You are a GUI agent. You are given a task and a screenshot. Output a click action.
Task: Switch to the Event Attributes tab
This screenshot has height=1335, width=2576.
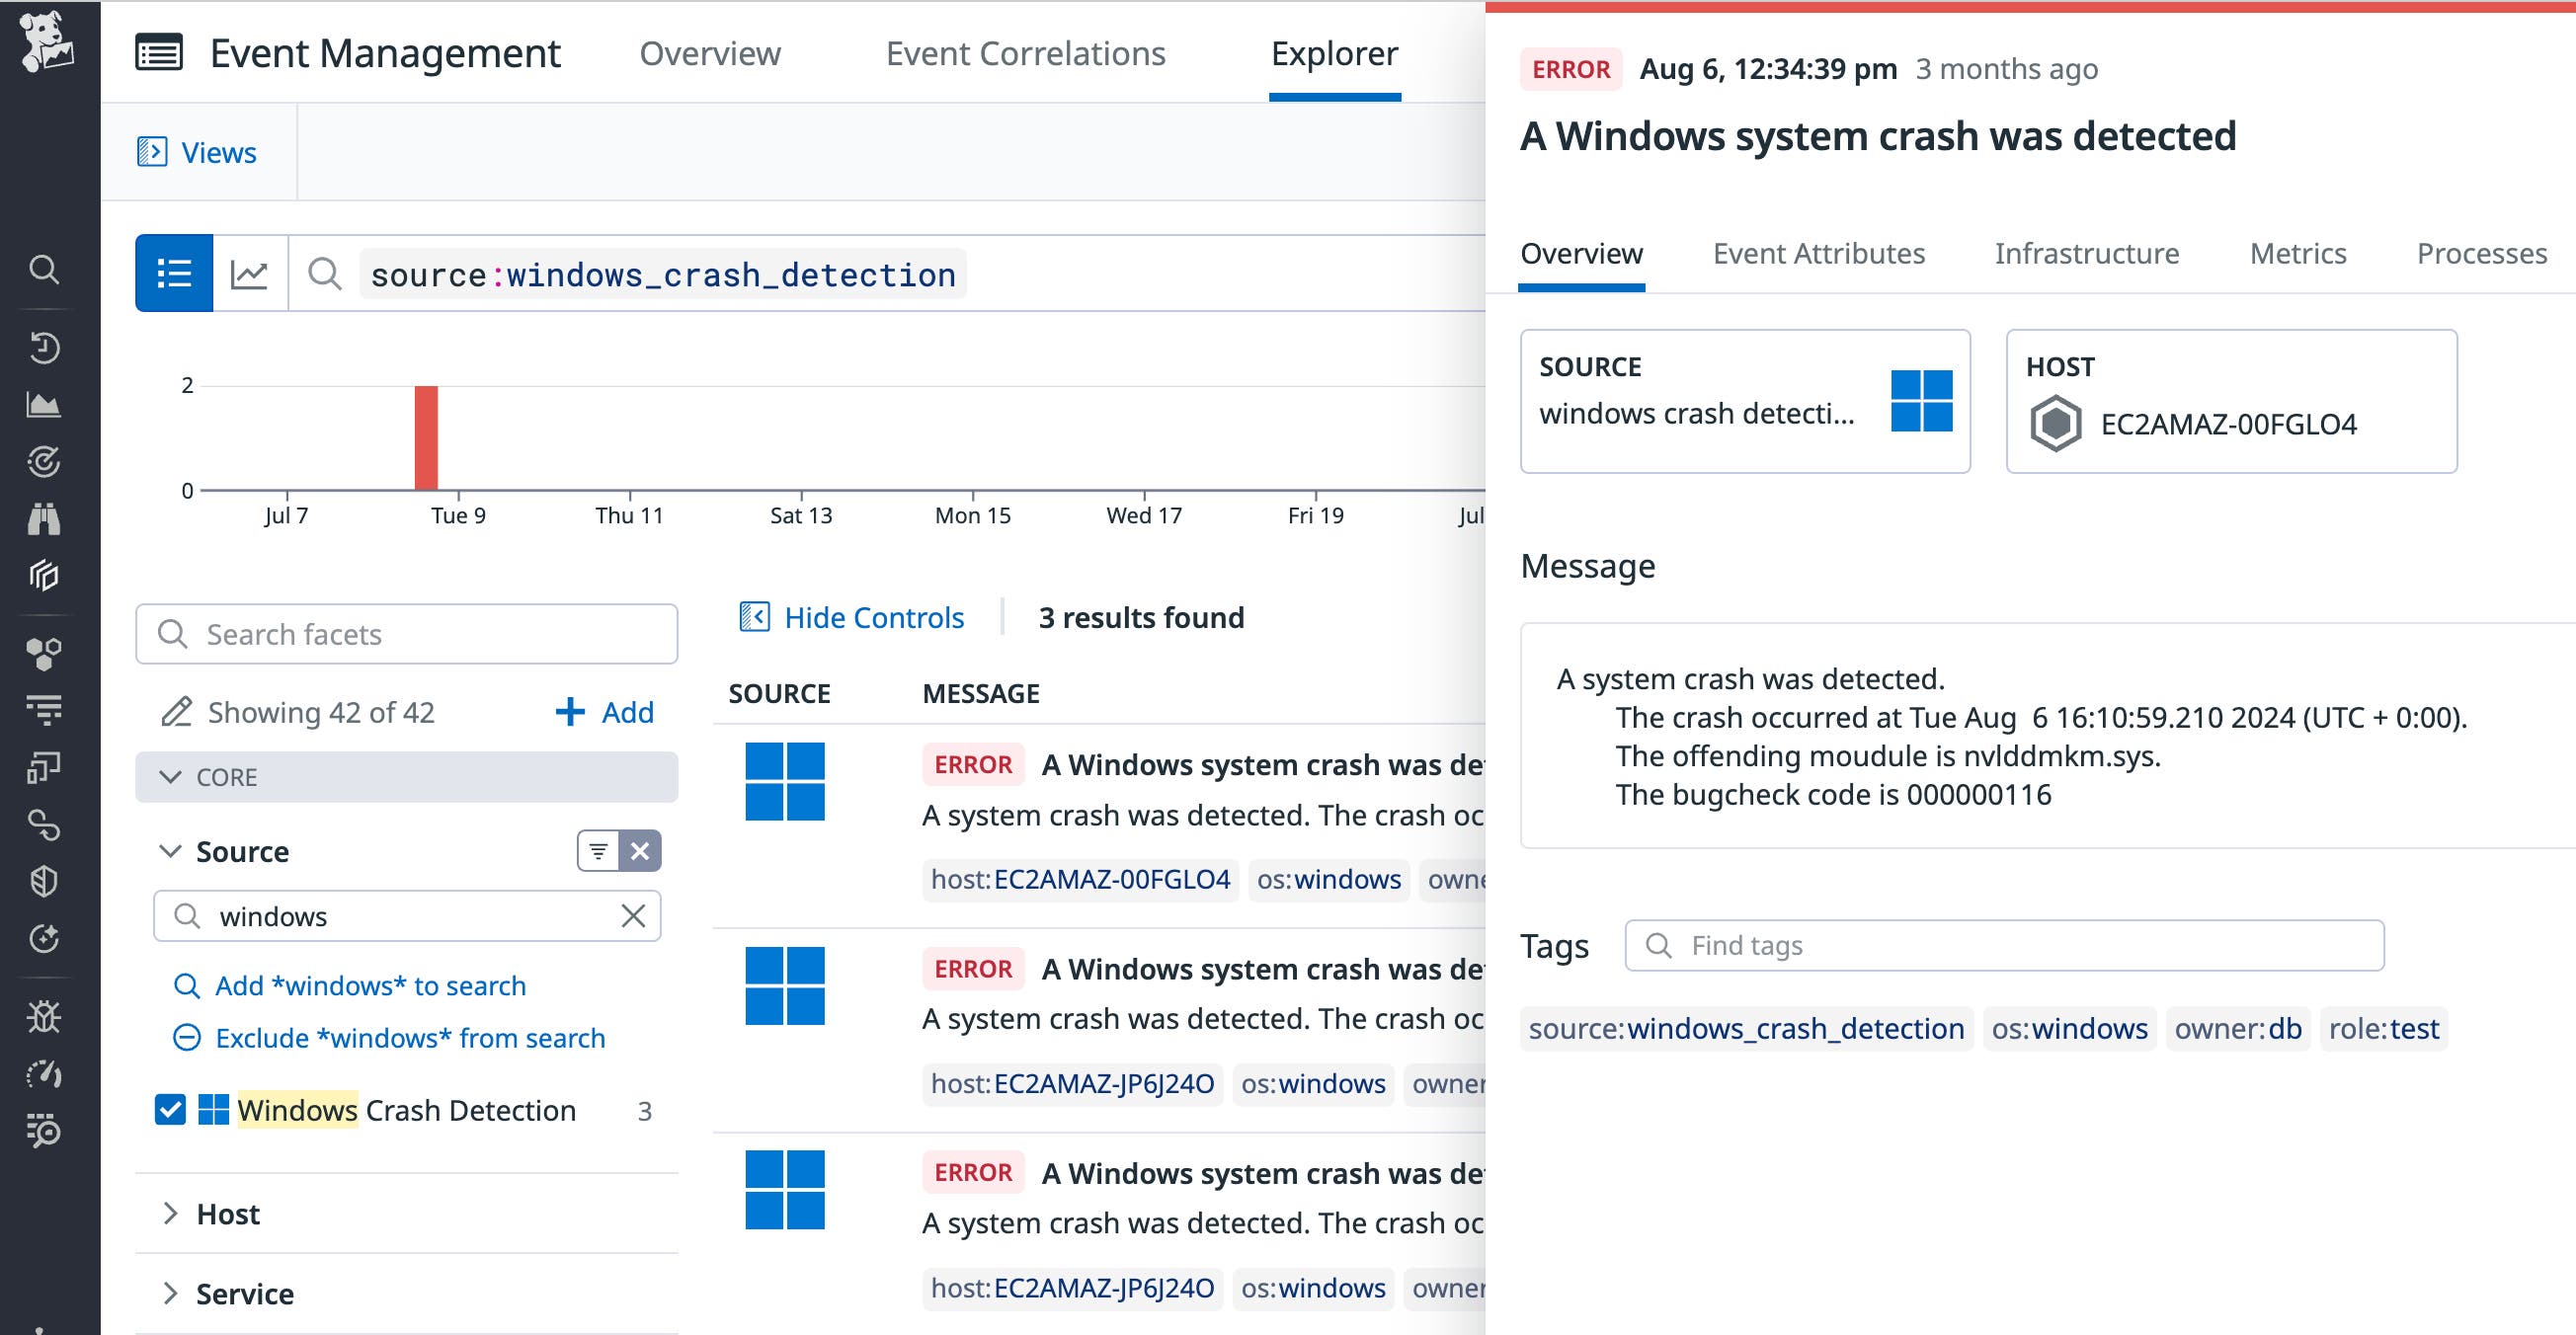tap(1819, 253)
